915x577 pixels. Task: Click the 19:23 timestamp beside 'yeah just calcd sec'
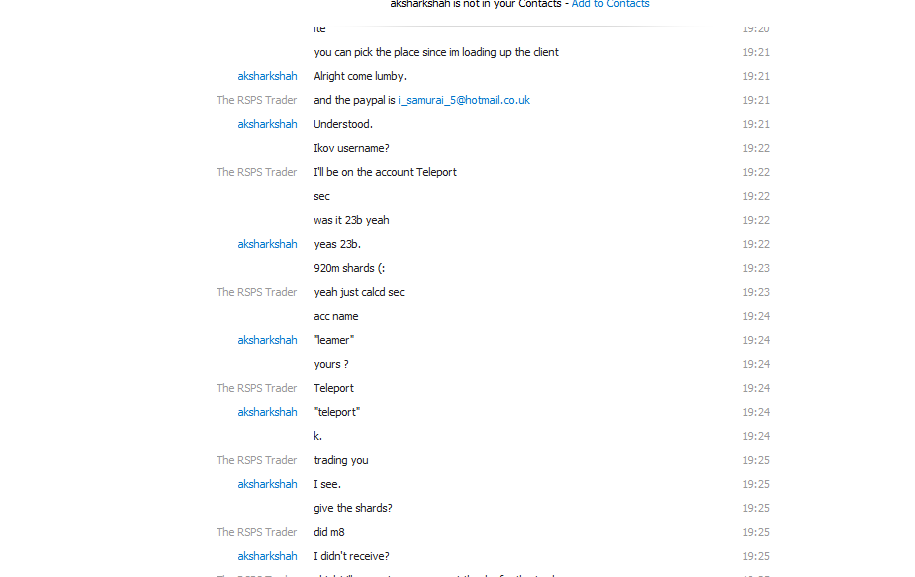pos(756,292)
